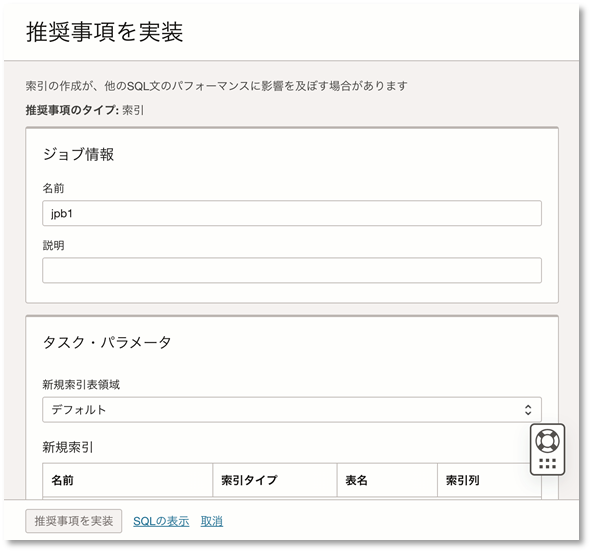
Task: Click the ジョブ情報 section heading
Action: point(78,154)
